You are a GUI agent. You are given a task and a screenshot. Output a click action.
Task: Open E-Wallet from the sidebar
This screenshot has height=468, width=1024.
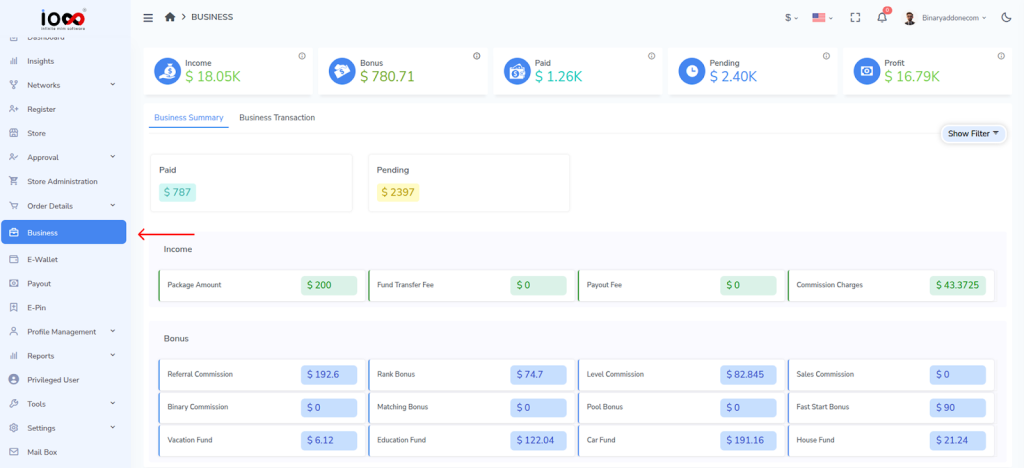(x=43, y=259)
